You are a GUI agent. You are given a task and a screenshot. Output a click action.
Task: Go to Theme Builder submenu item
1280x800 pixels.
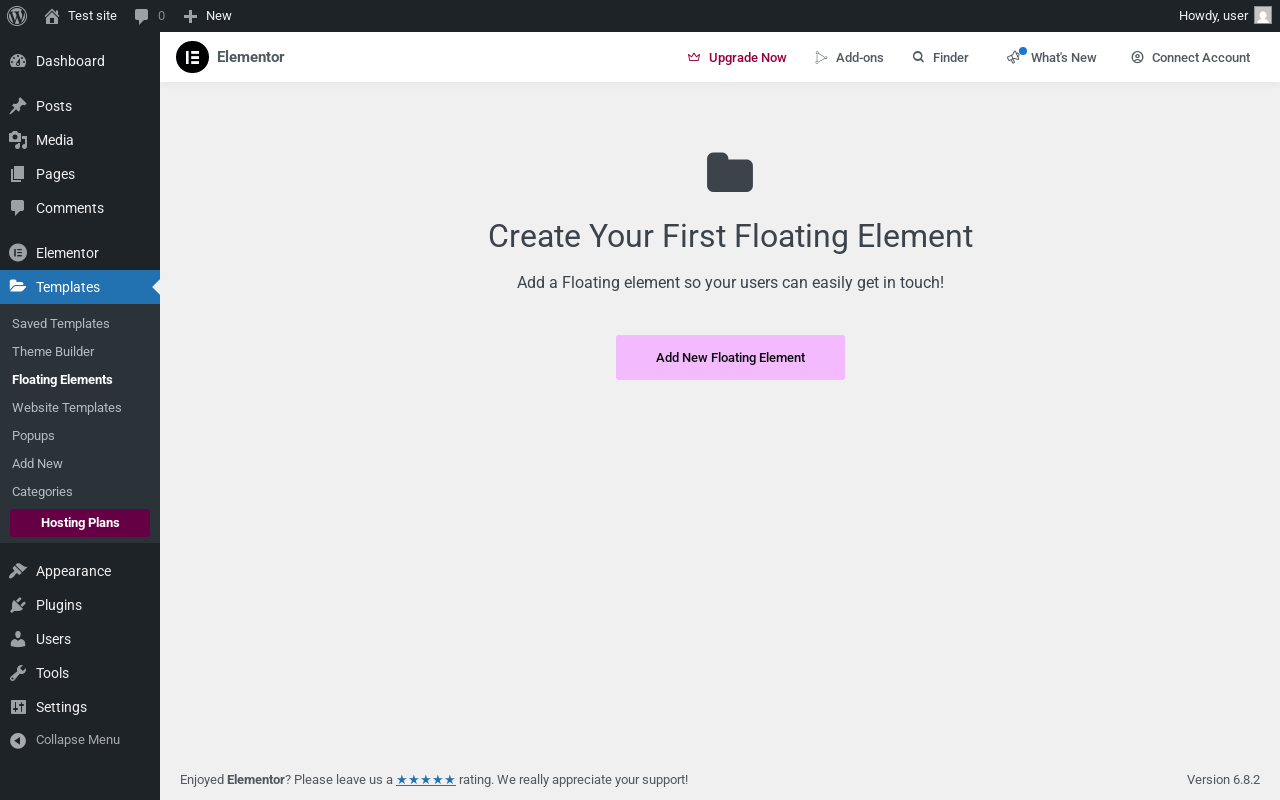(x=53, y=352)
